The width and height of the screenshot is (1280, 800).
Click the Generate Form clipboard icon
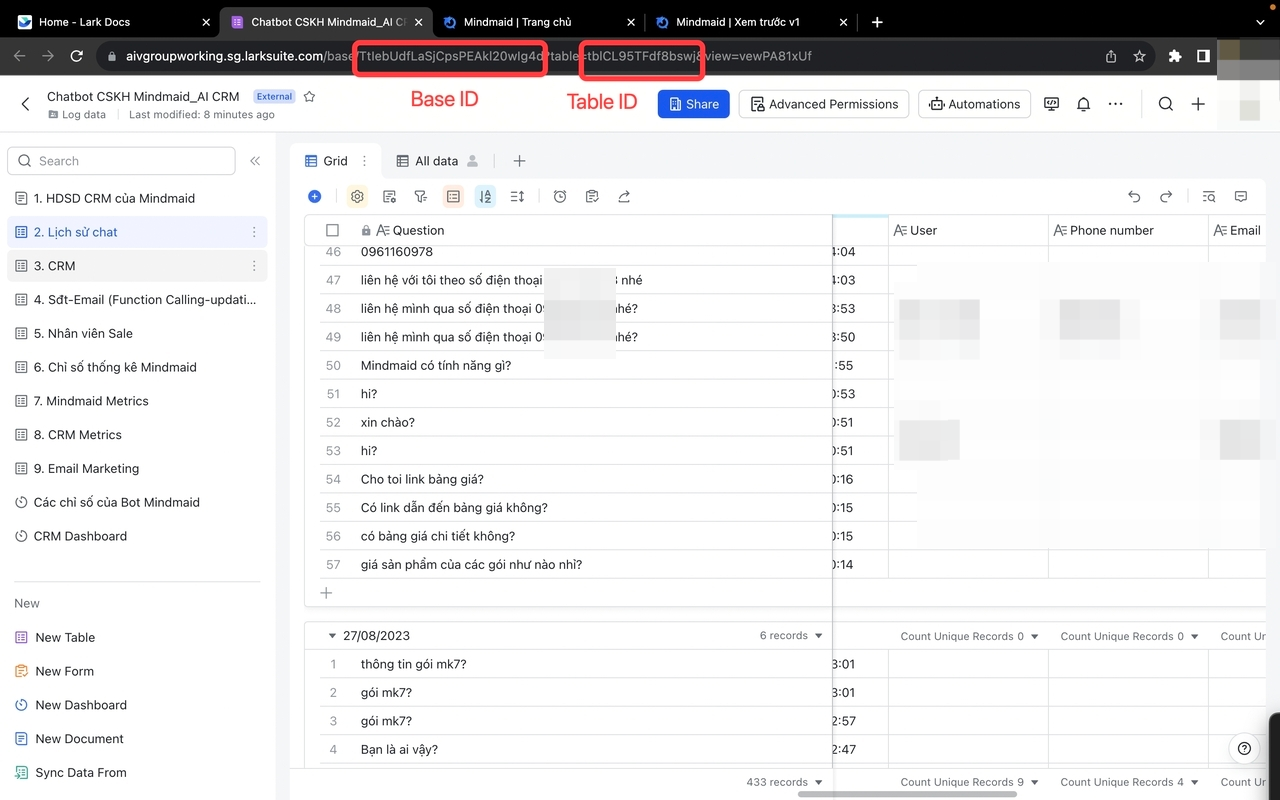[x=592, y=197]
